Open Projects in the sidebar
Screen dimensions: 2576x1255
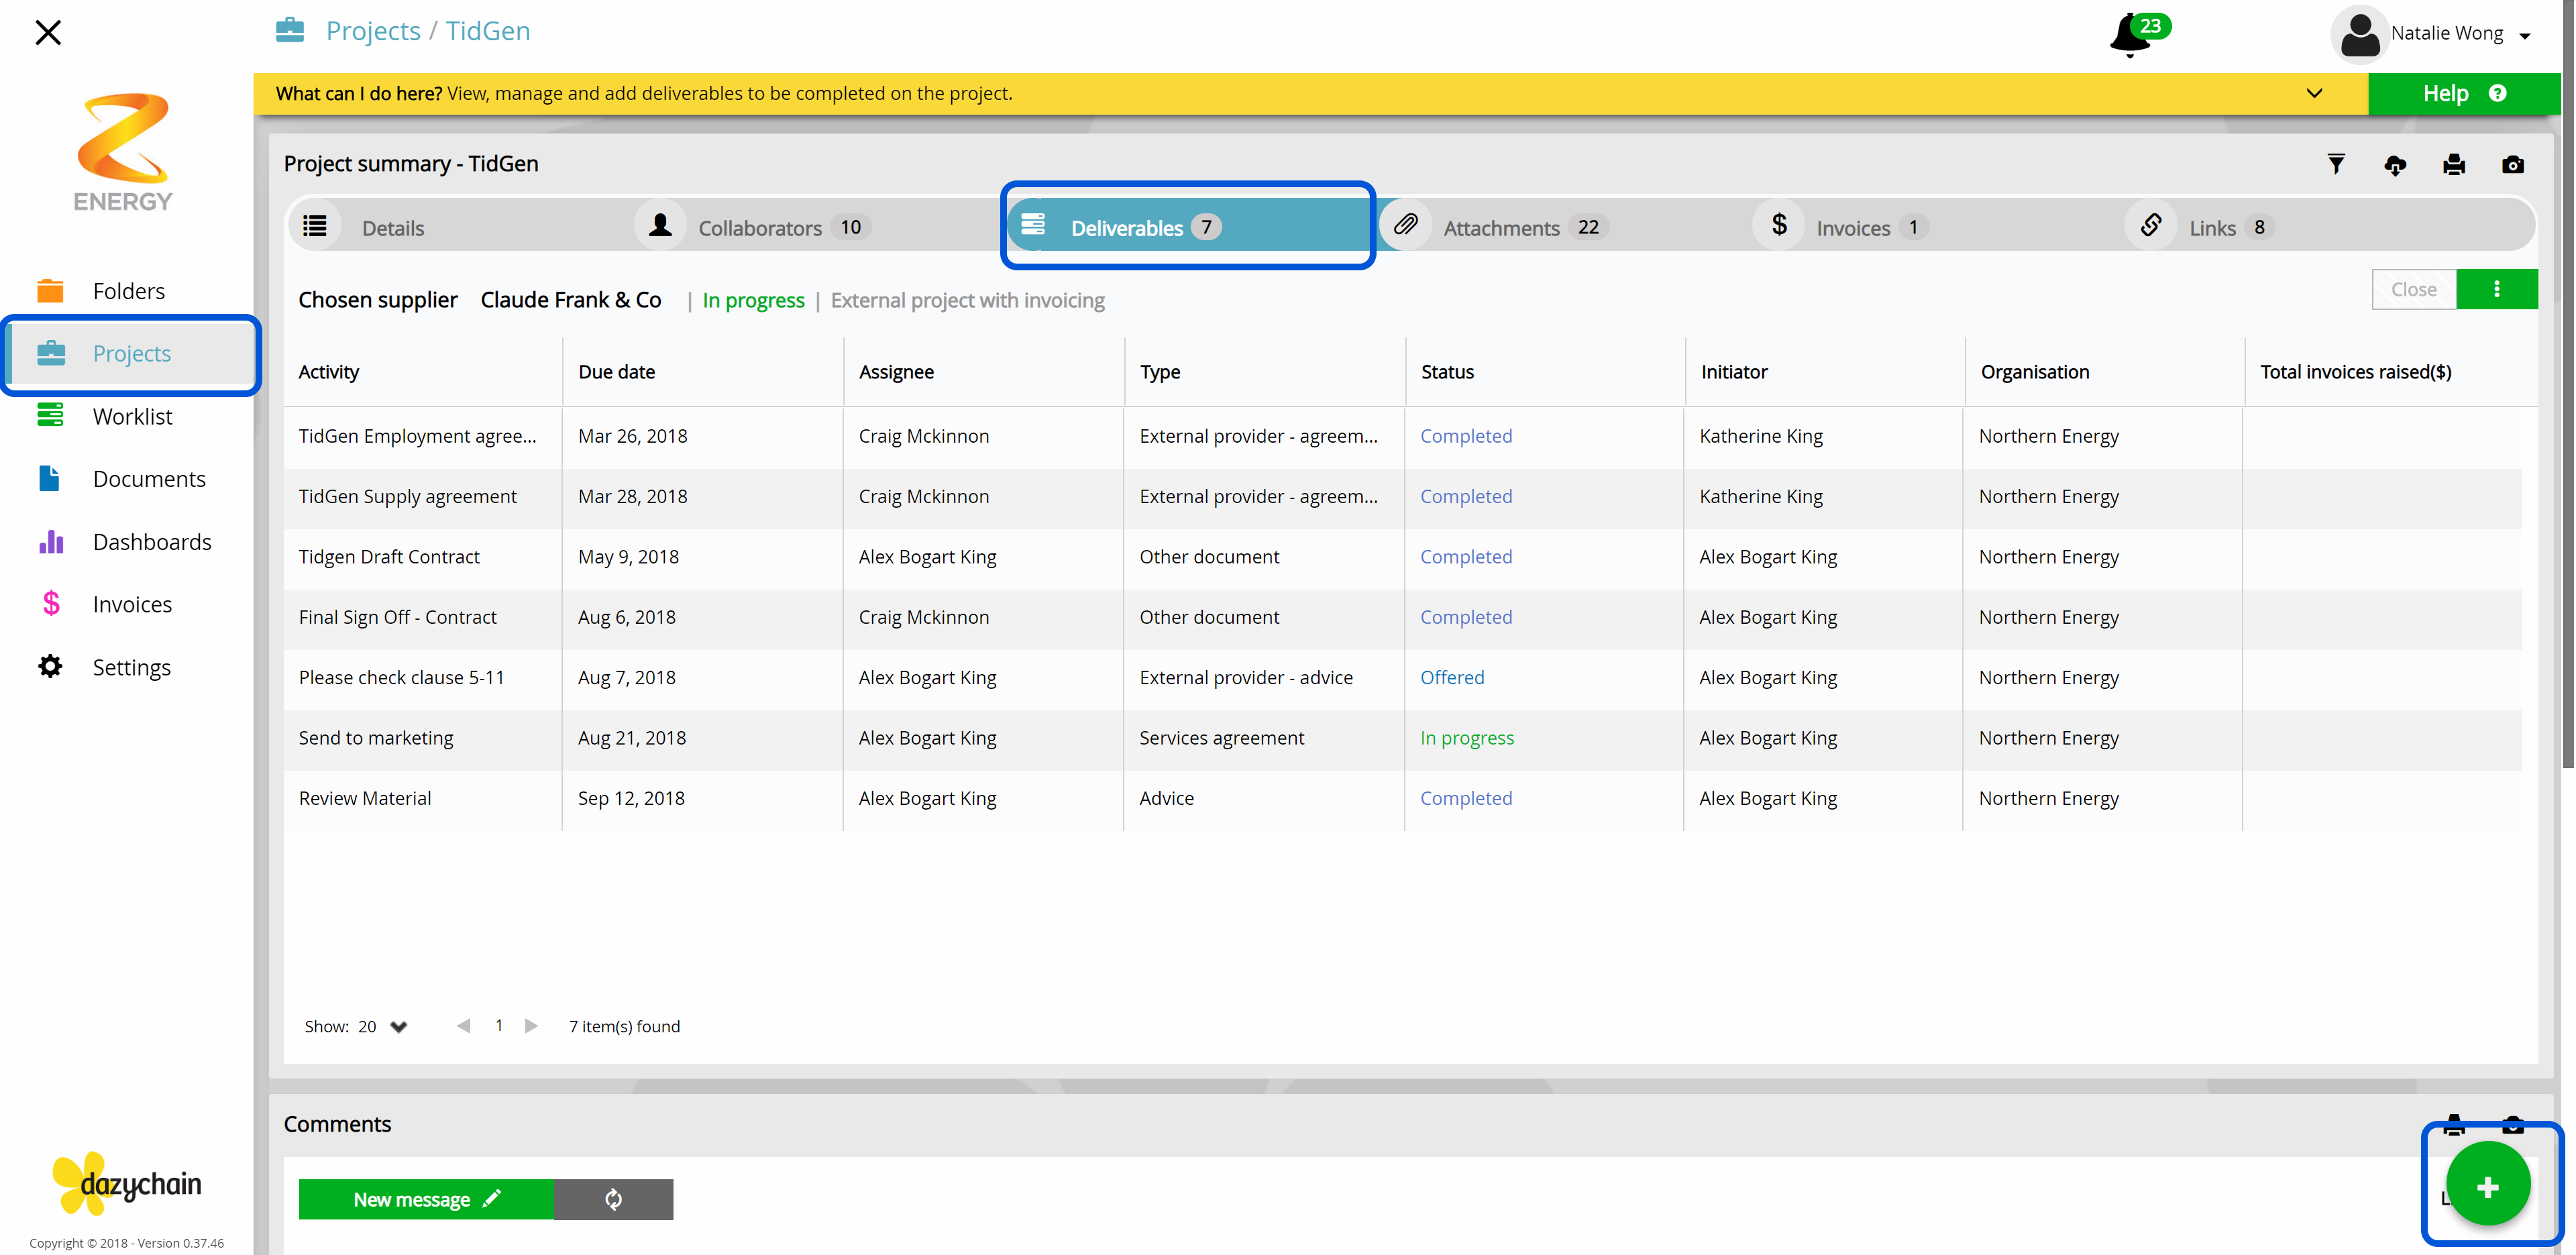point(131,354)
